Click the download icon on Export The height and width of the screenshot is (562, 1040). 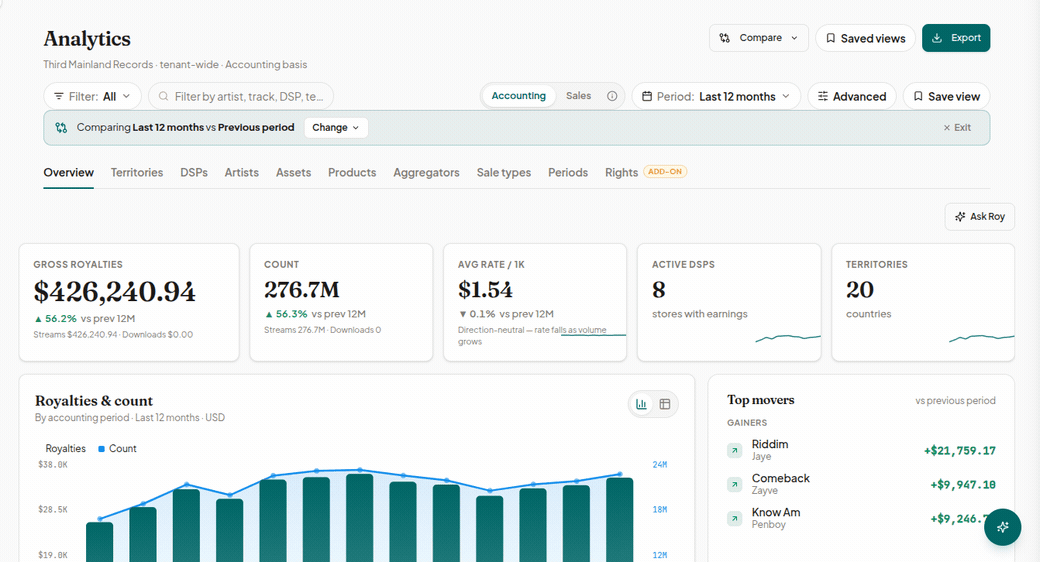click(937, 38)
